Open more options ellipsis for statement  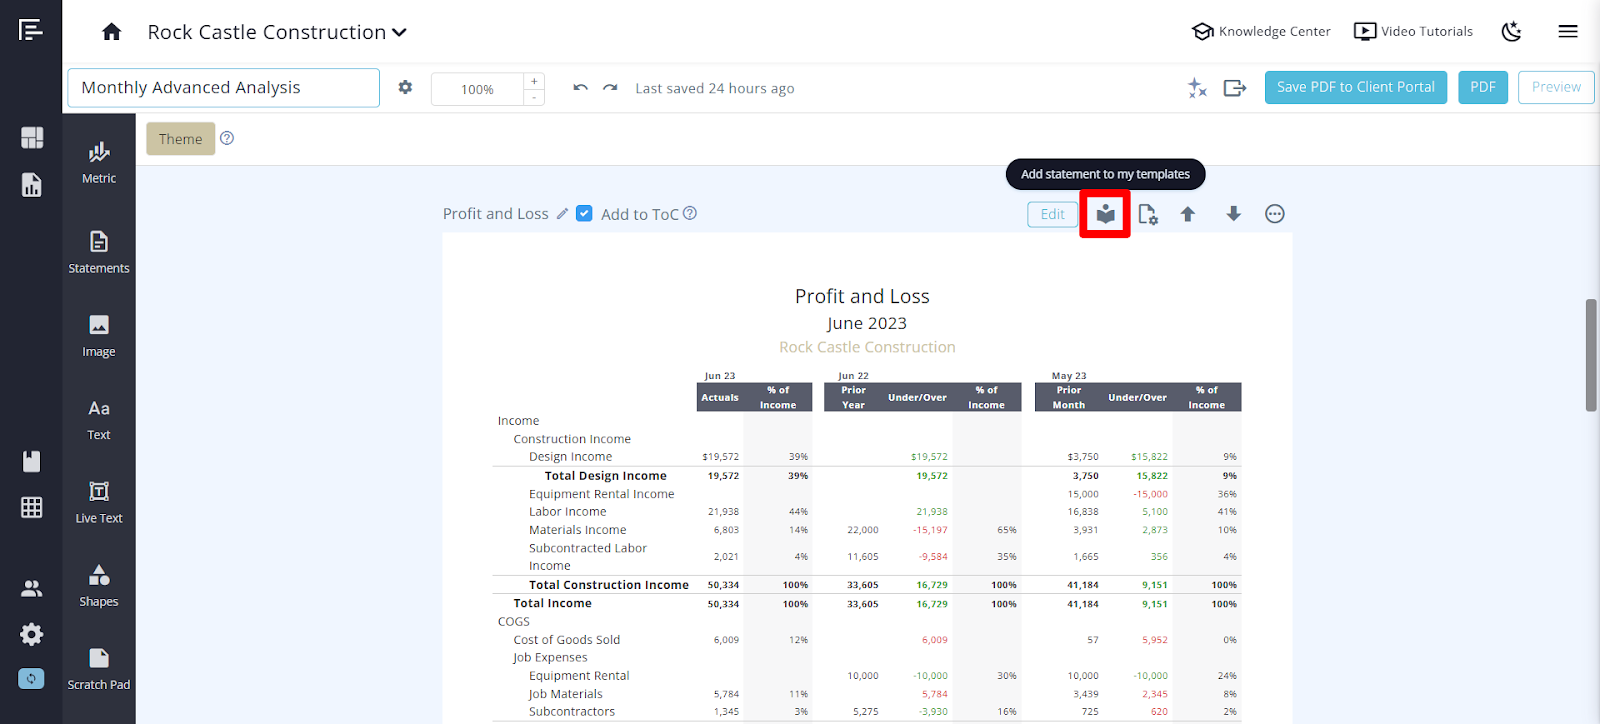click(1275, 214)
